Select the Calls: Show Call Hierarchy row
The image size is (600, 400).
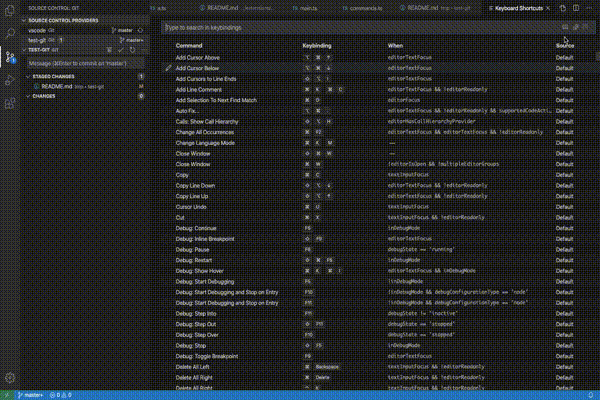click(379, 122)
